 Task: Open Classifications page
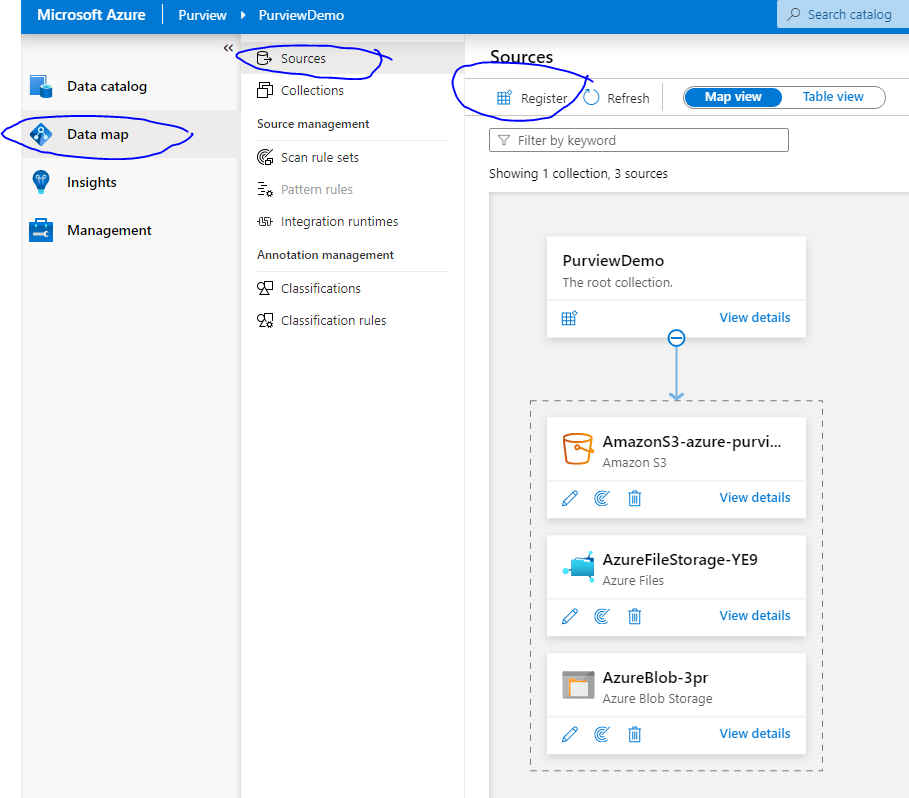point(352,288)
